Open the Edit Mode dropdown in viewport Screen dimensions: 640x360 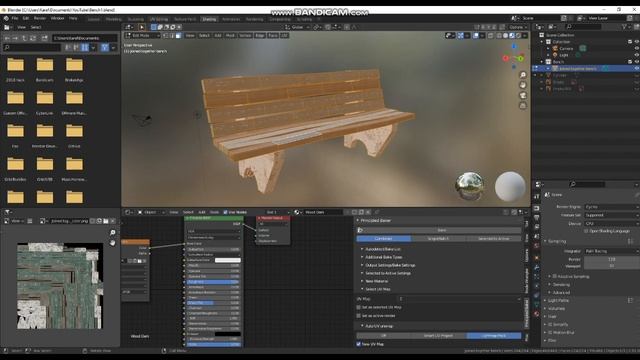pyautogui.click(x=143, y=36)
